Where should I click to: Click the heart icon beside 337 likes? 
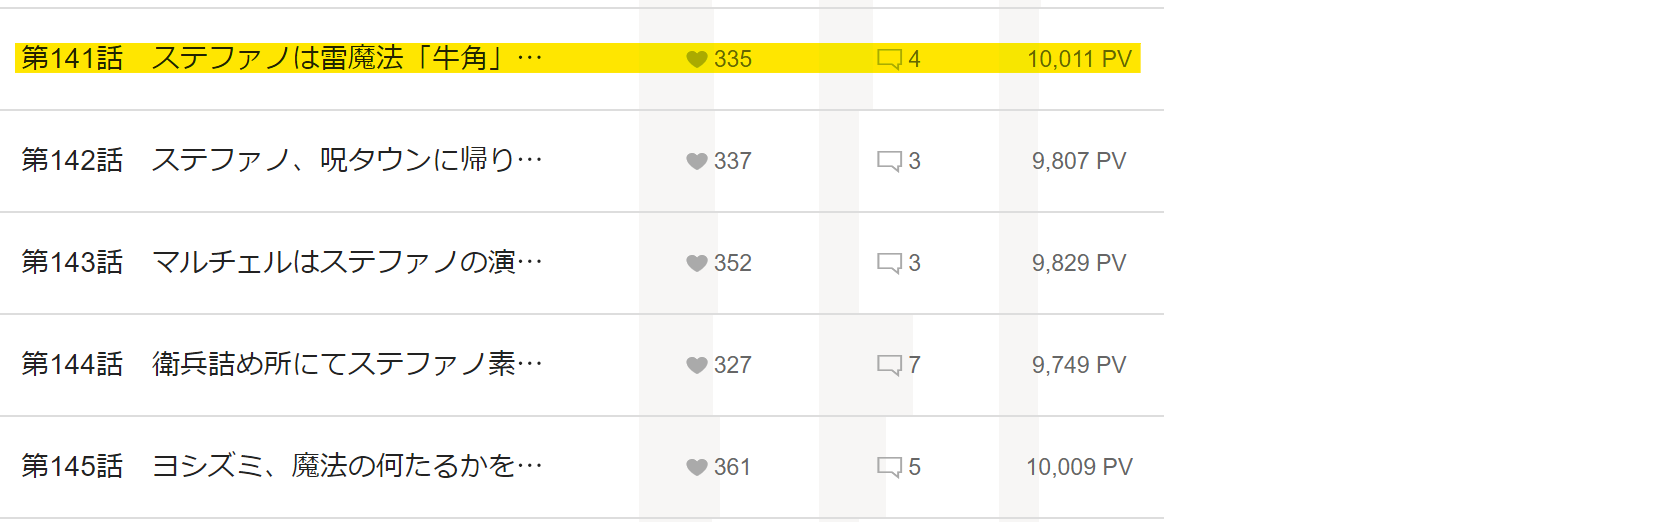[x=697, y=161]
